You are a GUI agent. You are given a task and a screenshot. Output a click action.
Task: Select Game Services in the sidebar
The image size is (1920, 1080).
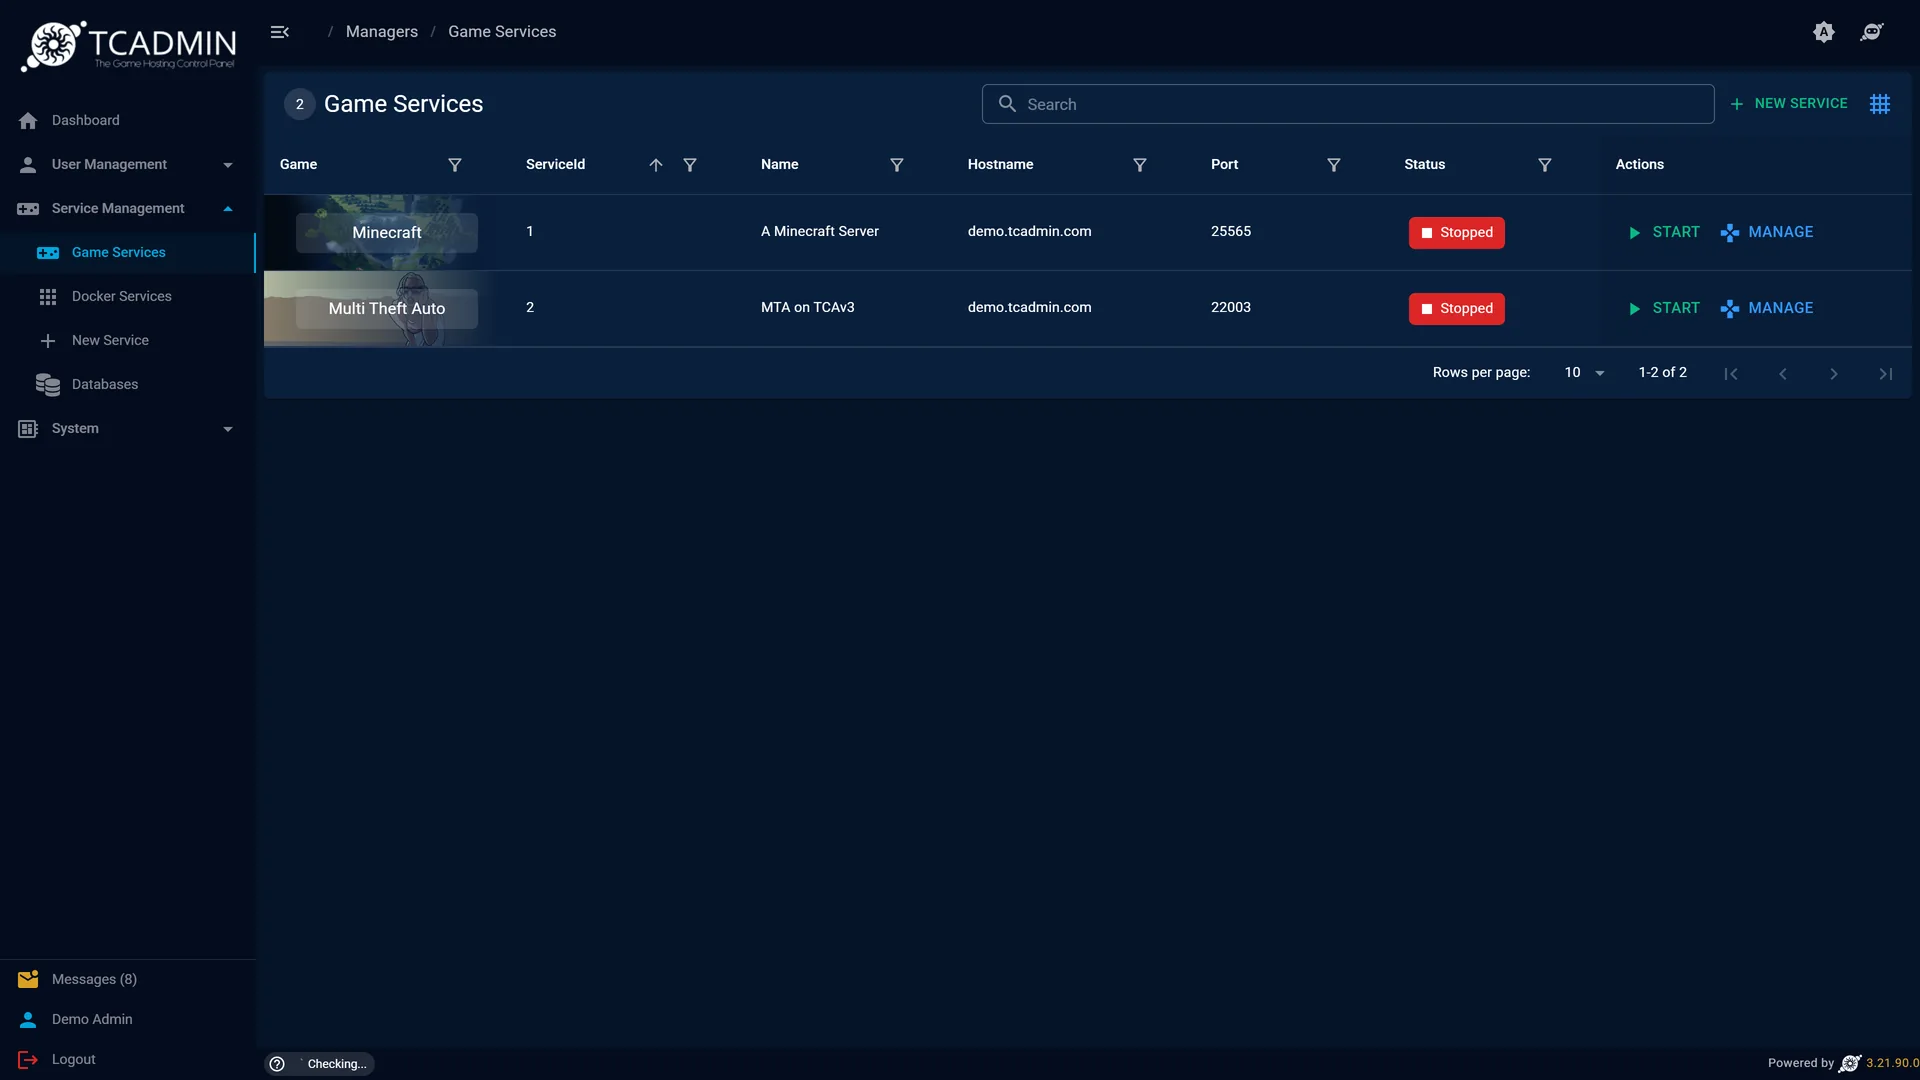click(127, 252)
